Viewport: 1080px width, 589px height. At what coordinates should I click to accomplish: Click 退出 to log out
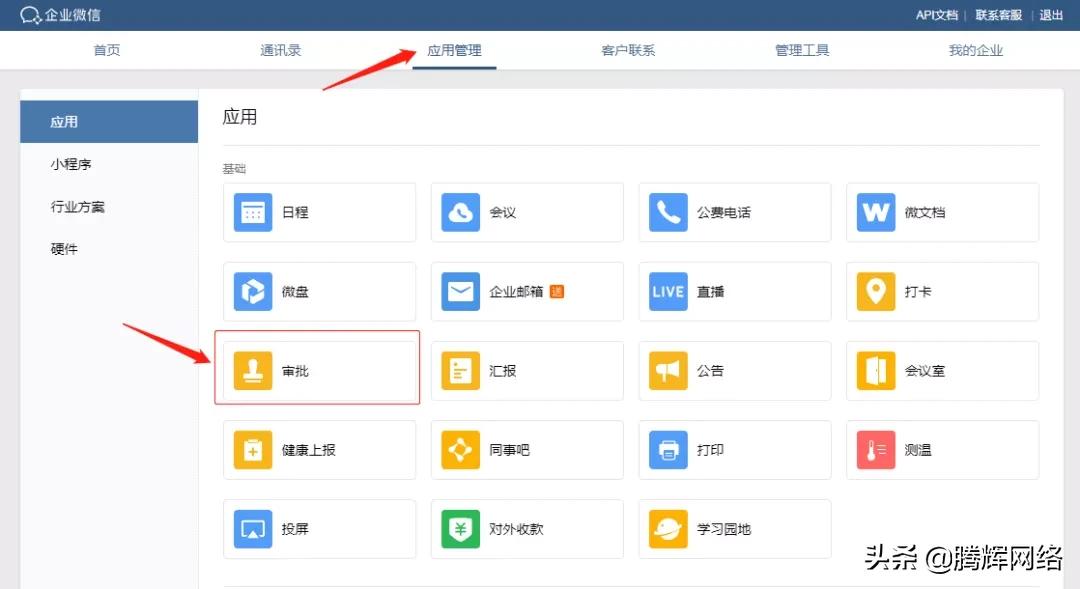(1051, 15)
